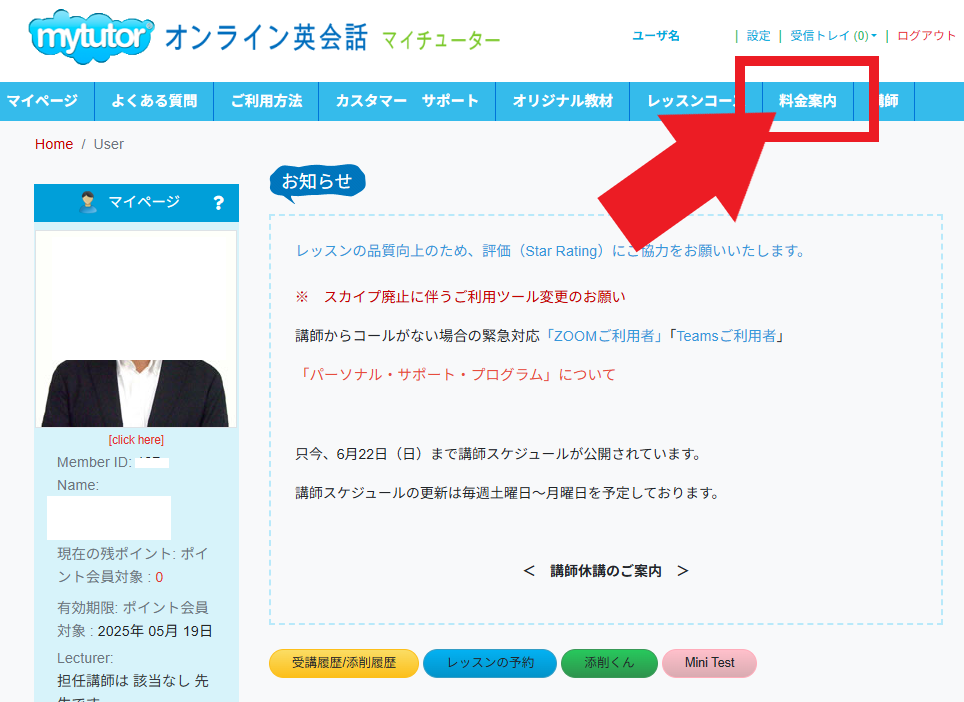Open 料金案内 pricing page

click(808, 101)
